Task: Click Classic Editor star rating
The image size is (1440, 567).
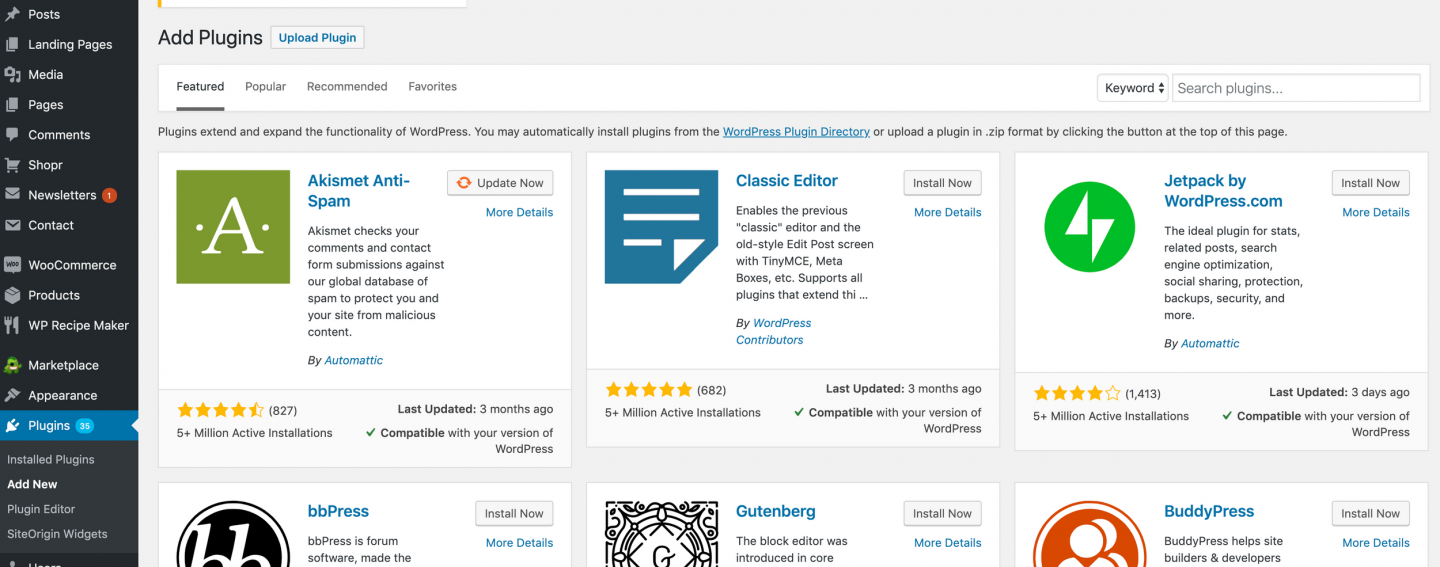Action: [x=648, y=390]
